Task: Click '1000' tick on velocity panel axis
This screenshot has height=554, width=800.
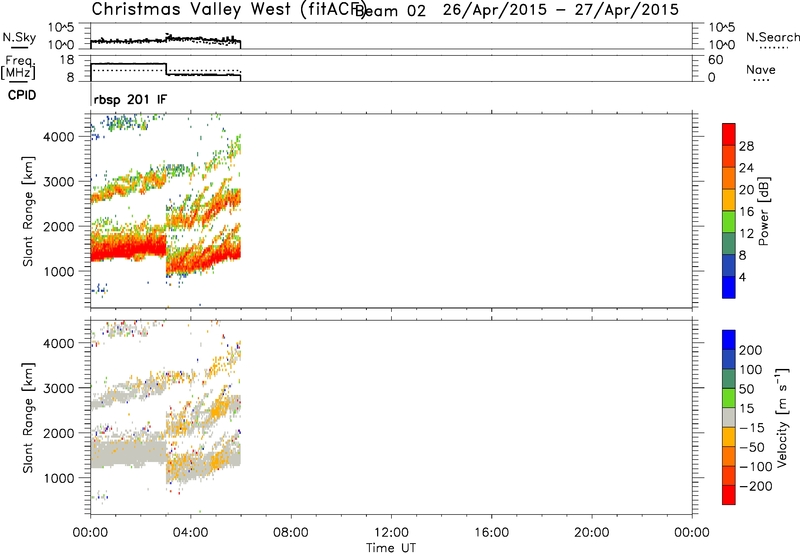Action: [x=59, y=478]
